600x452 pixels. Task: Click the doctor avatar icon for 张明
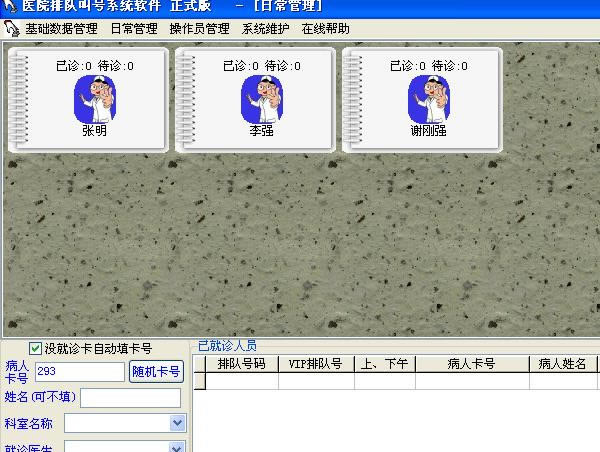[95, 99]
